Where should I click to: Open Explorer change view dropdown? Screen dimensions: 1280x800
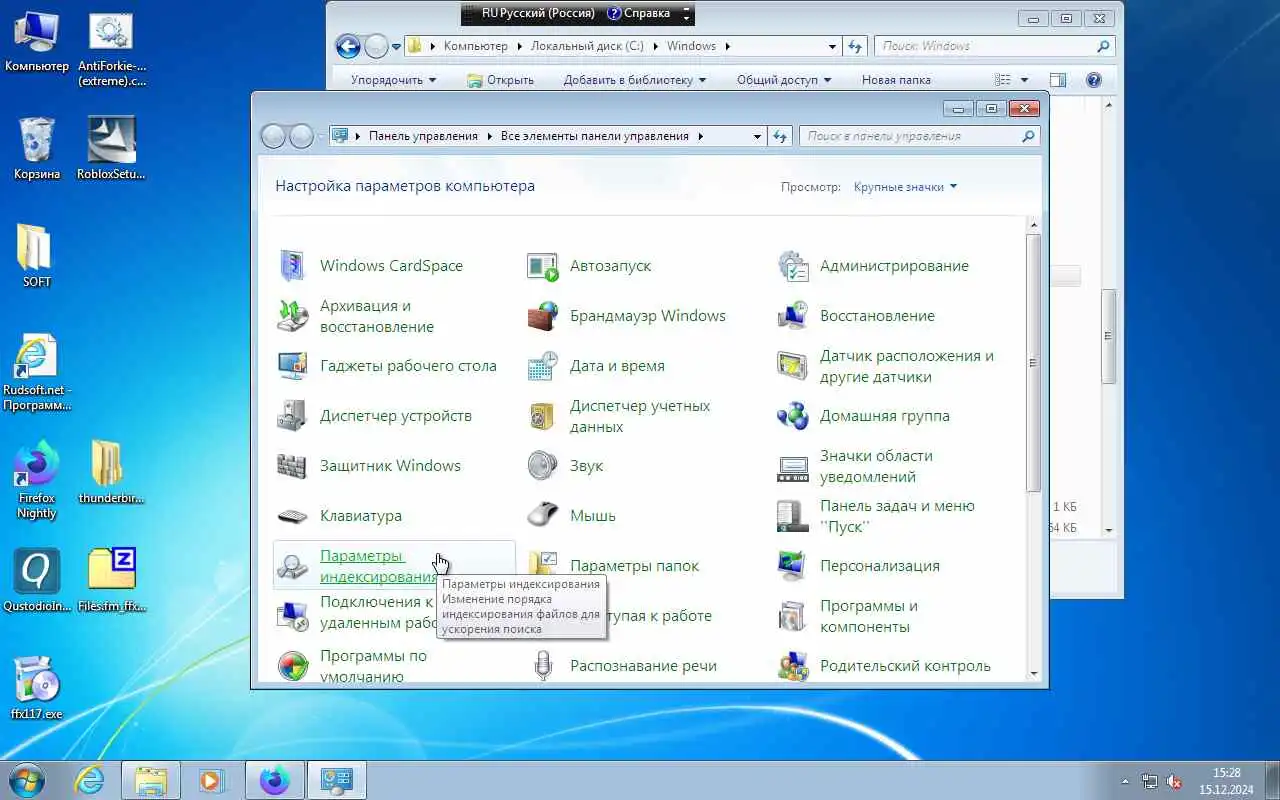coord(1025,80)
